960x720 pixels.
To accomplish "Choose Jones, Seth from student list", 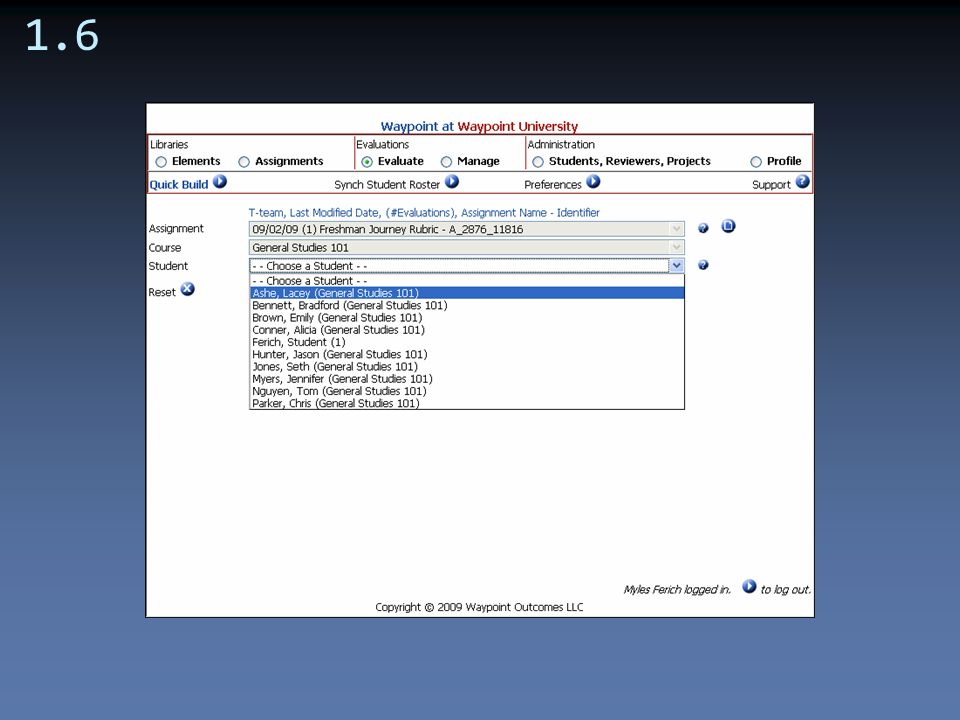I will [x=467, y=366].
